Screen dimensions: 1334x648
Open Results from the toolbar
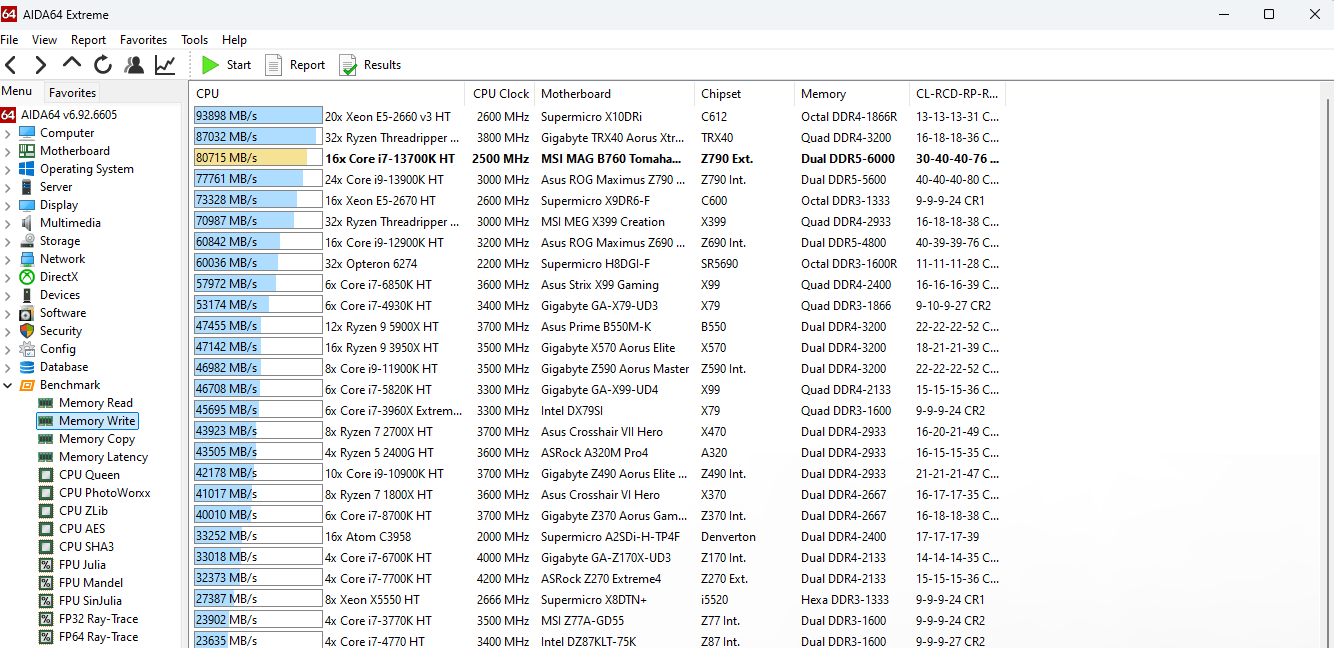click(x=370, y=65)
